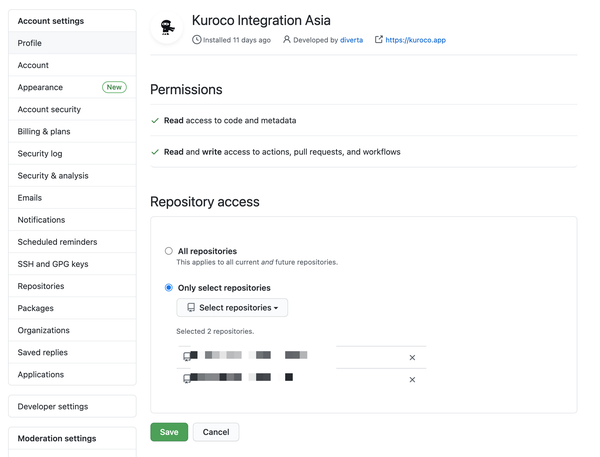Open the Select repositories dropdown

(x=232, y=308)
